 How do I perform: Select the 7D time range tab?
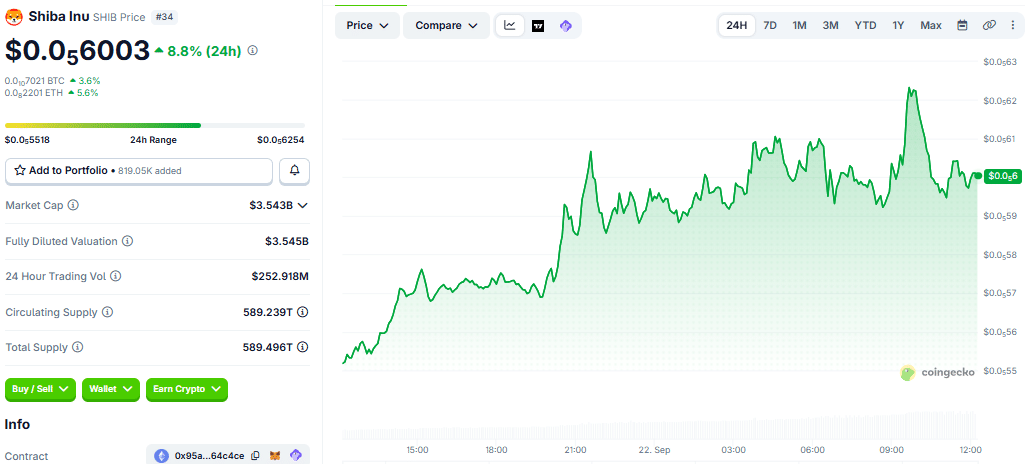769,26
